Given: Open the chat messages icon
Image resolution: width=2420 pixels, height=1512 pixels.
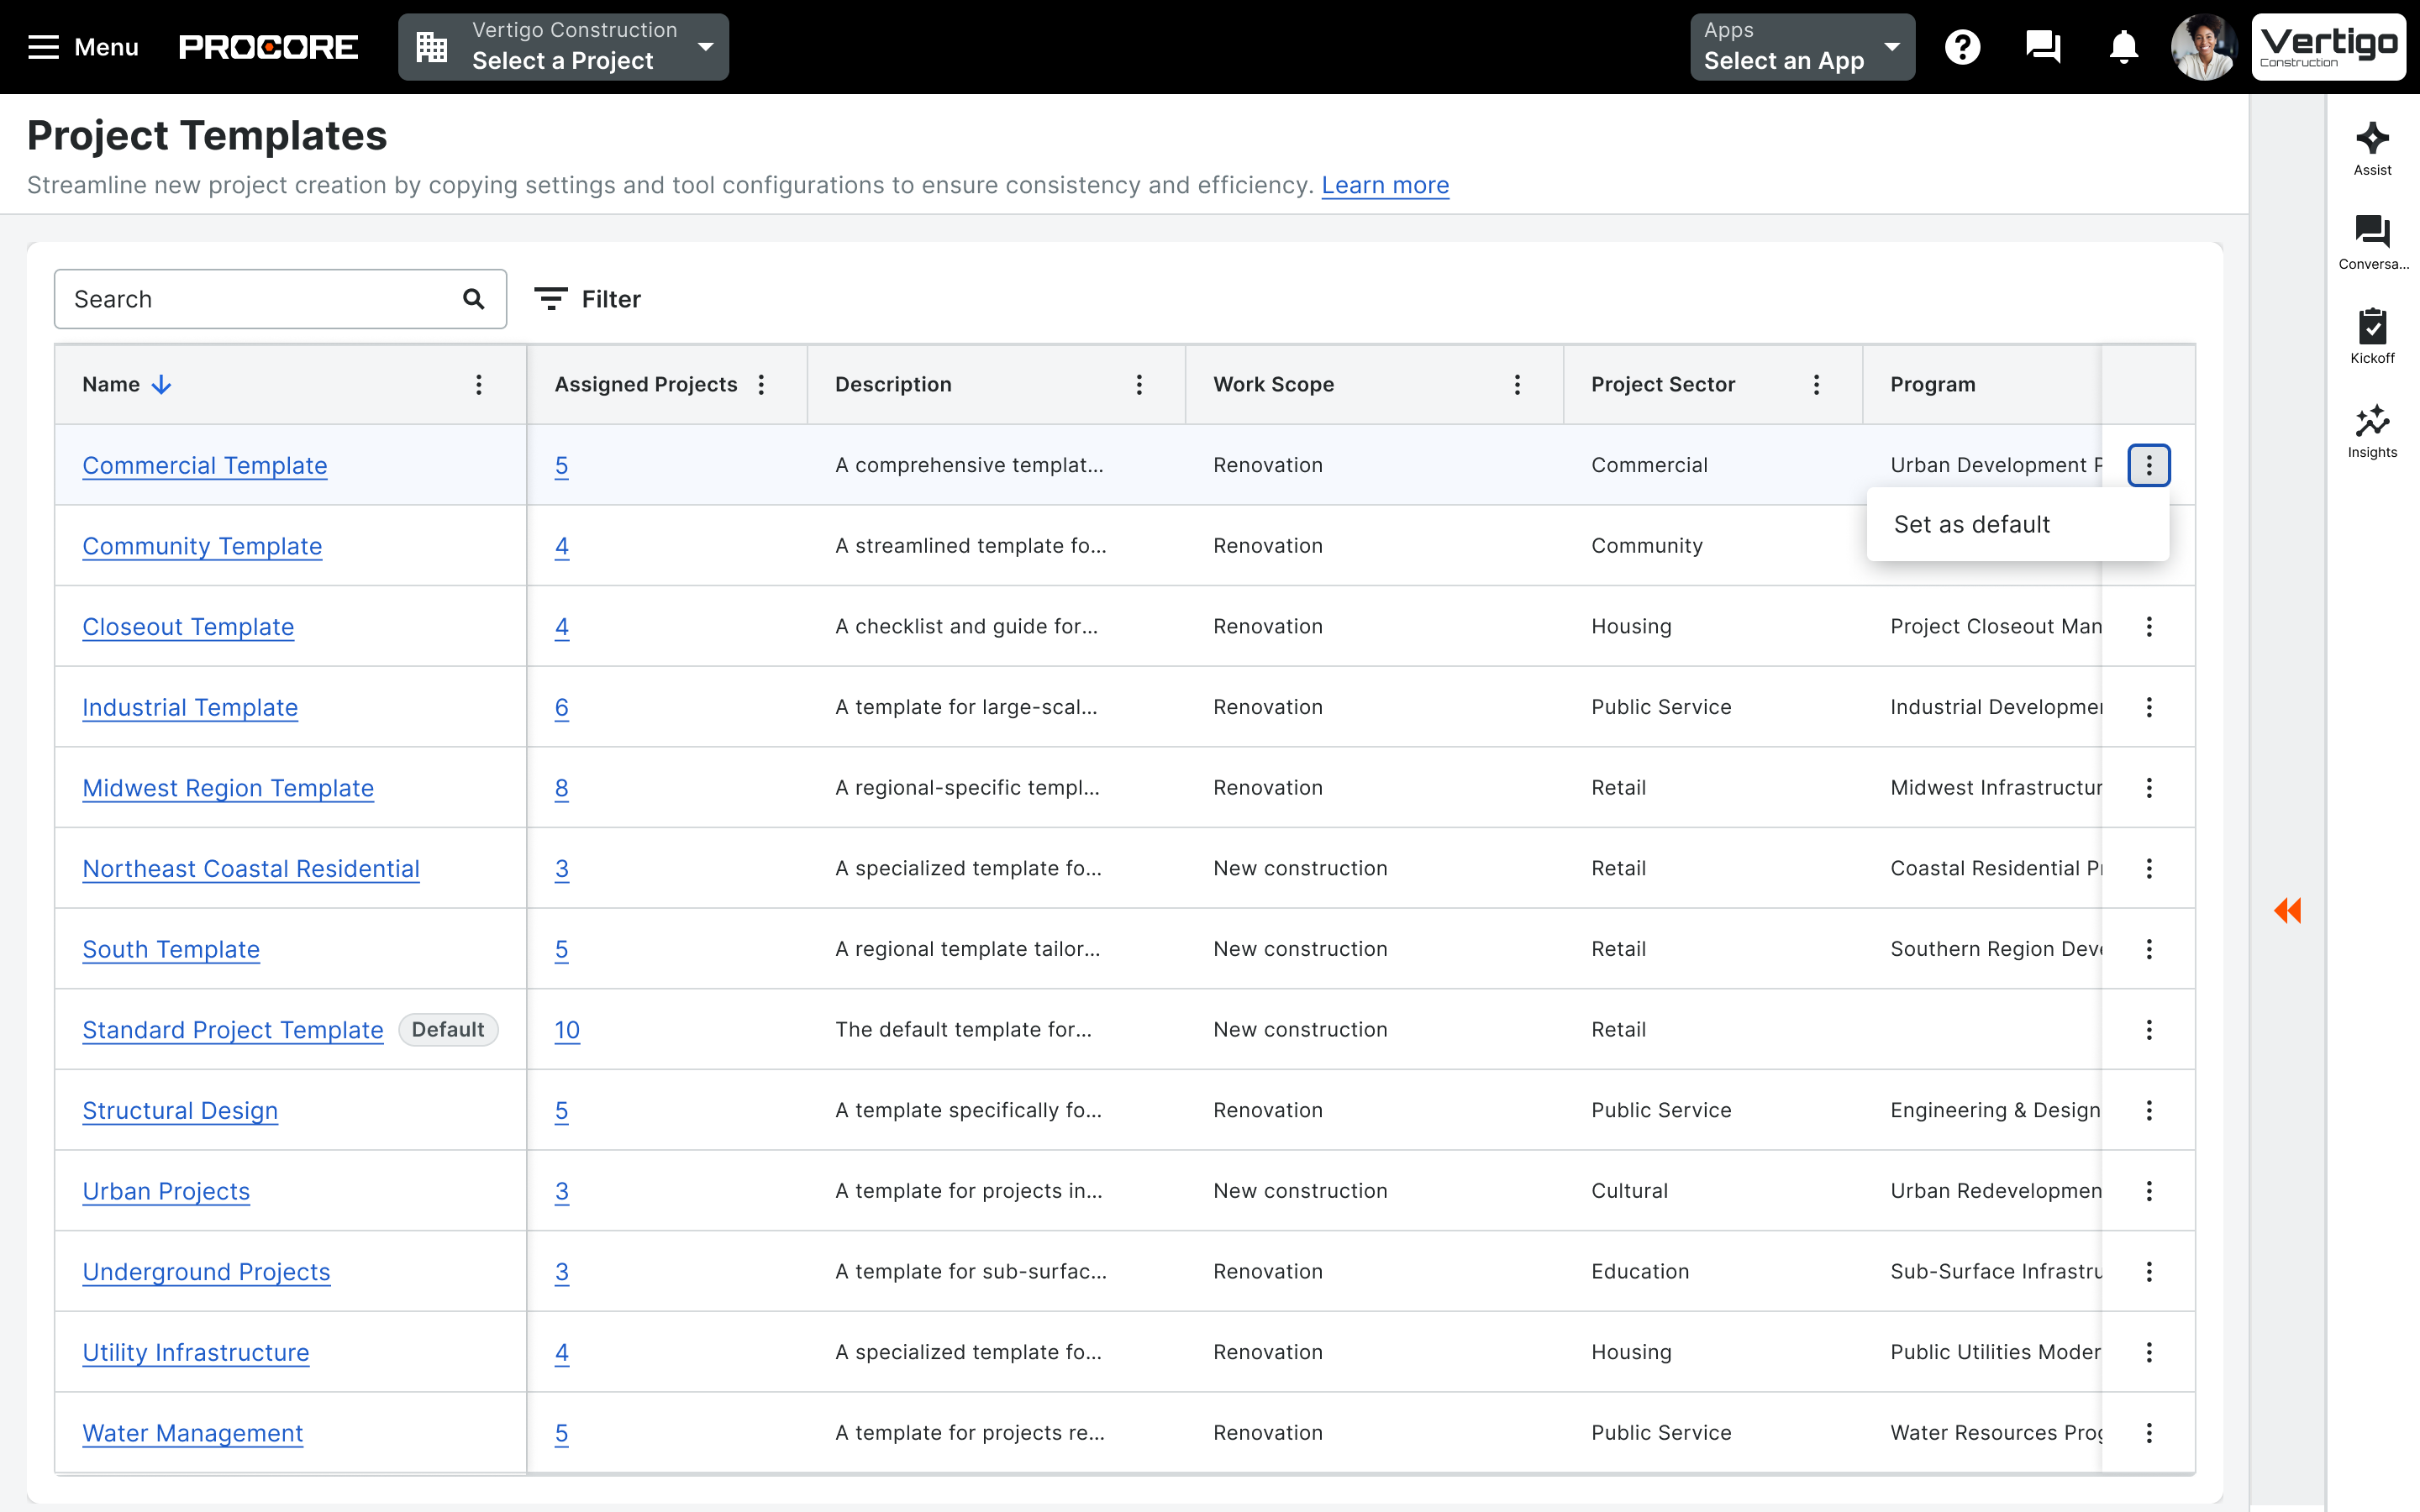Looking at the screenshot, I should pos(2043,46).
